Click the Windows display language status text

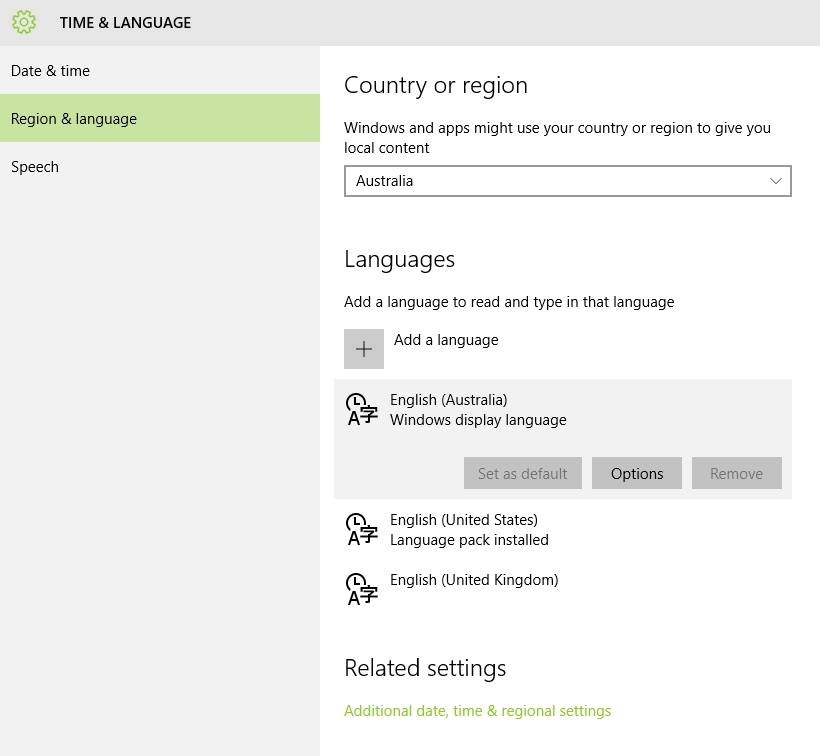479,420
